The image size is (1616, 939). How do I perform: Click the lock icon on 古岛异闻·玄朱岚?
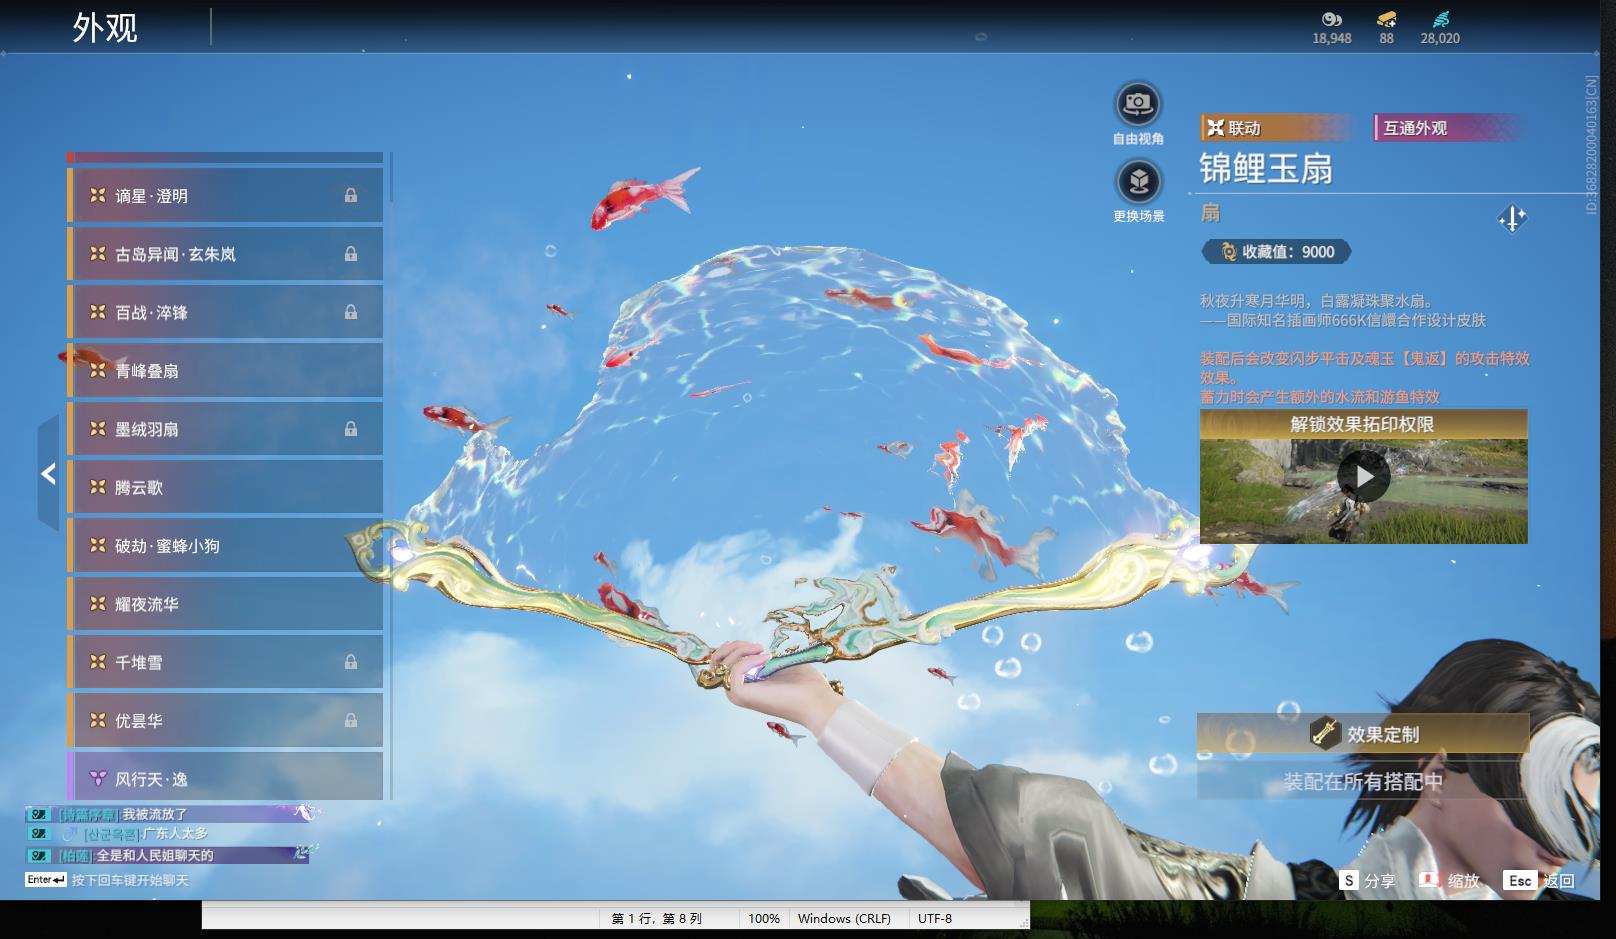pos(351,254)
